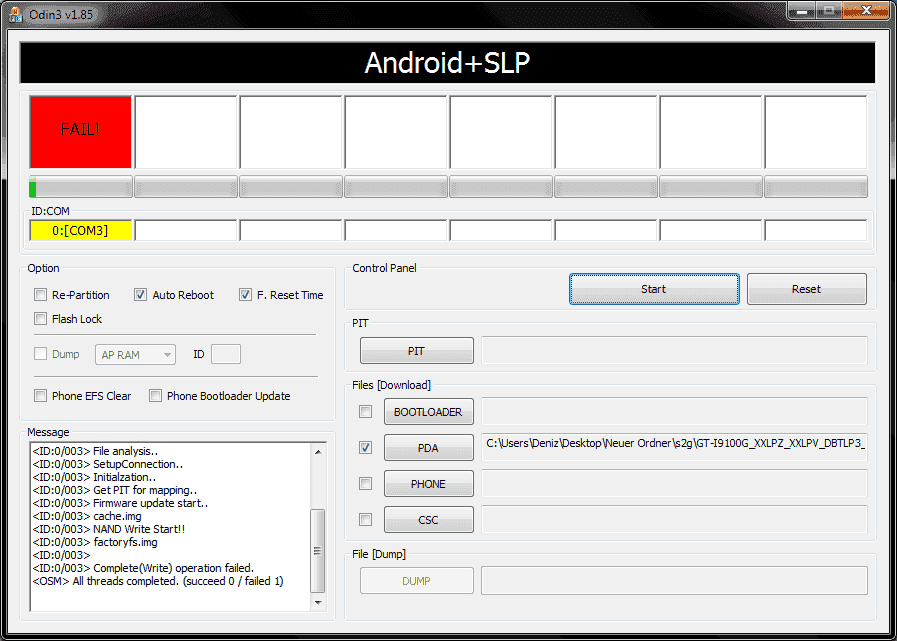Click the Reset button
The width and height of the screenshot is (897, 641).
tap(807, 289)
